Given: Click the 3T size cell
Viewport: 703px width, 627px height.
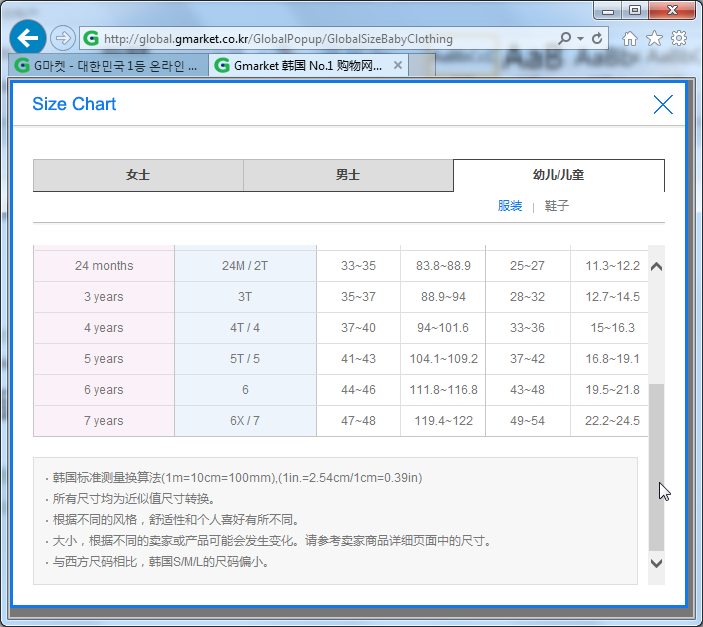Looking at the screenshot, I should (245, 297).
